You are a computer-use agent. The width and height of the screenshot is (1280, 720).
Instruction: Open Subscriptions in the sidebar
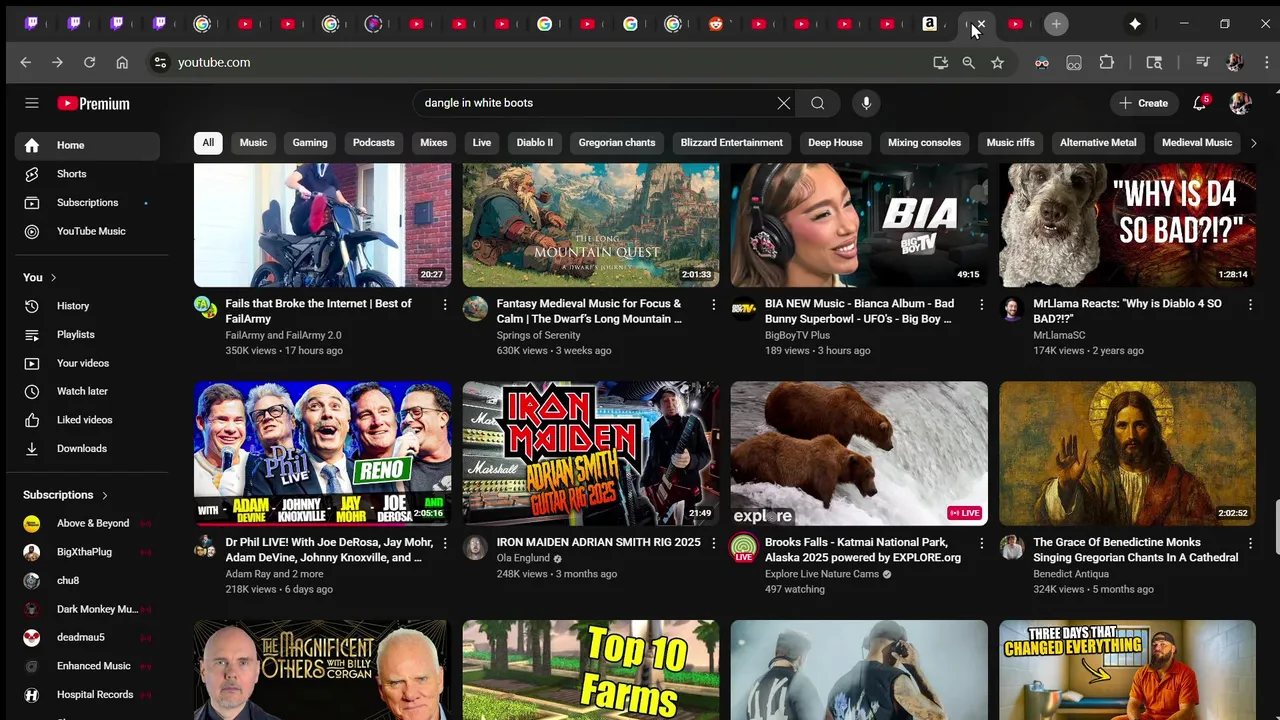click(x=87, y=203)
